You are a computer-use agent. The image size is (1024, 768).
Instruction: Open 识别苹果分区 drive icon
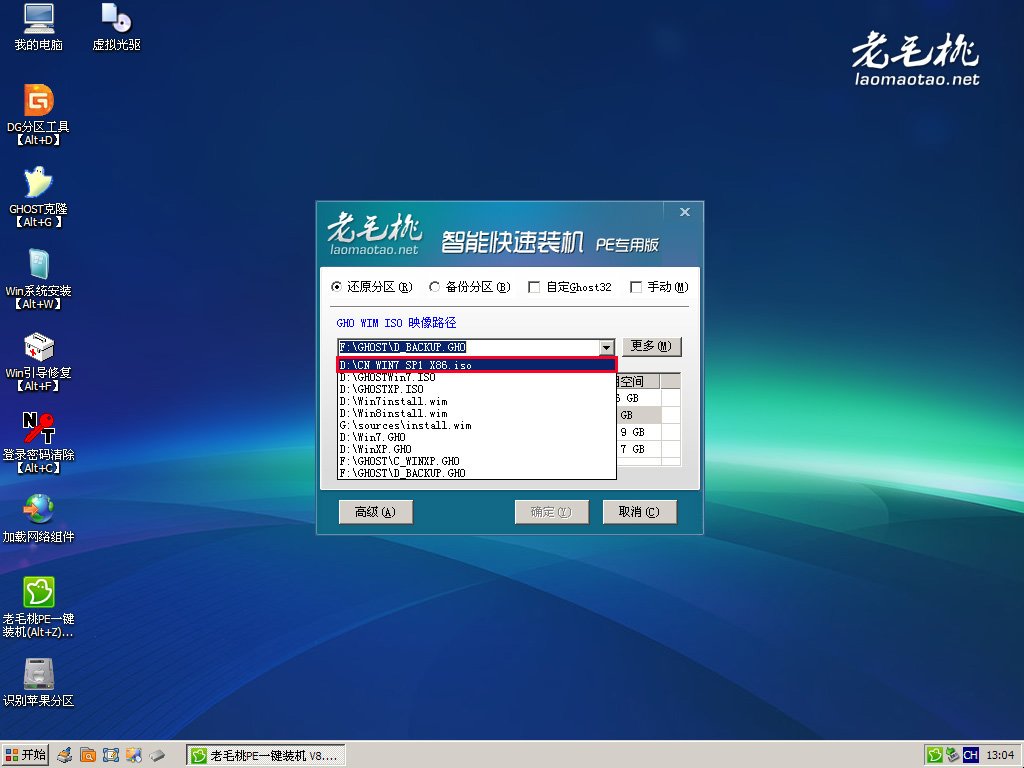point(39,682)
